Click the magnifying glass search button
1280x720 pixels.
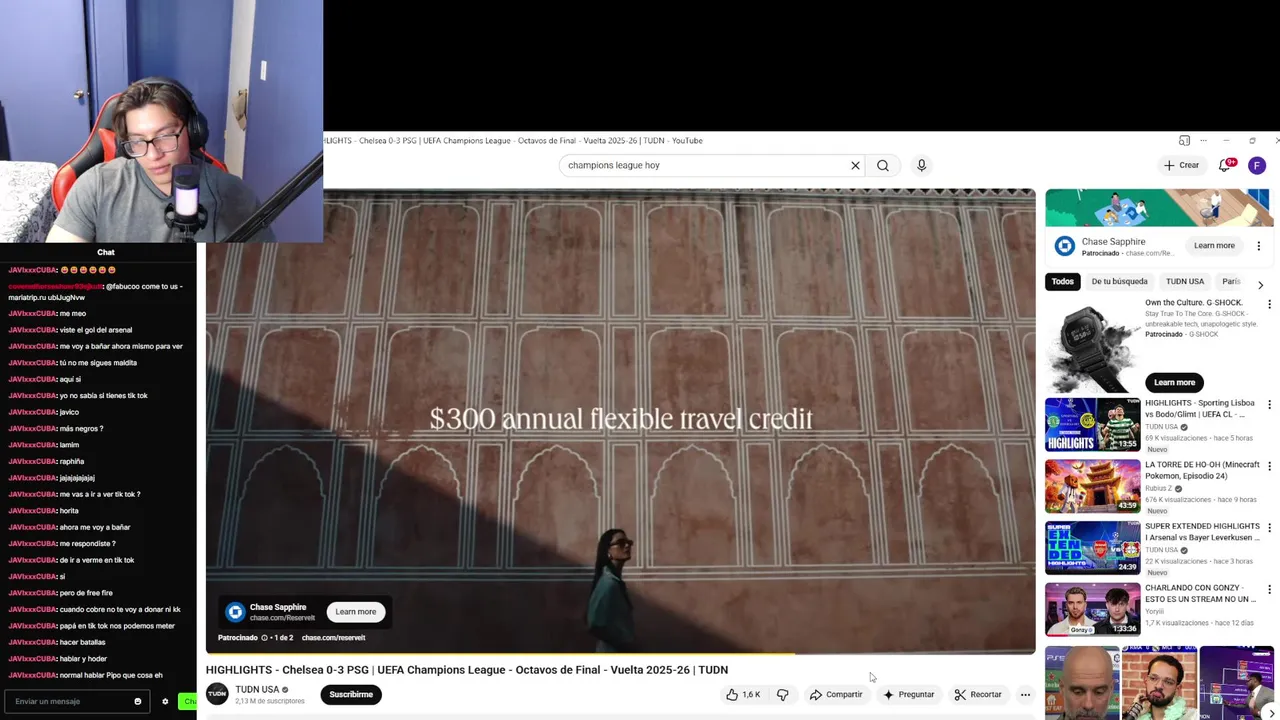click(x=883, y=166)
